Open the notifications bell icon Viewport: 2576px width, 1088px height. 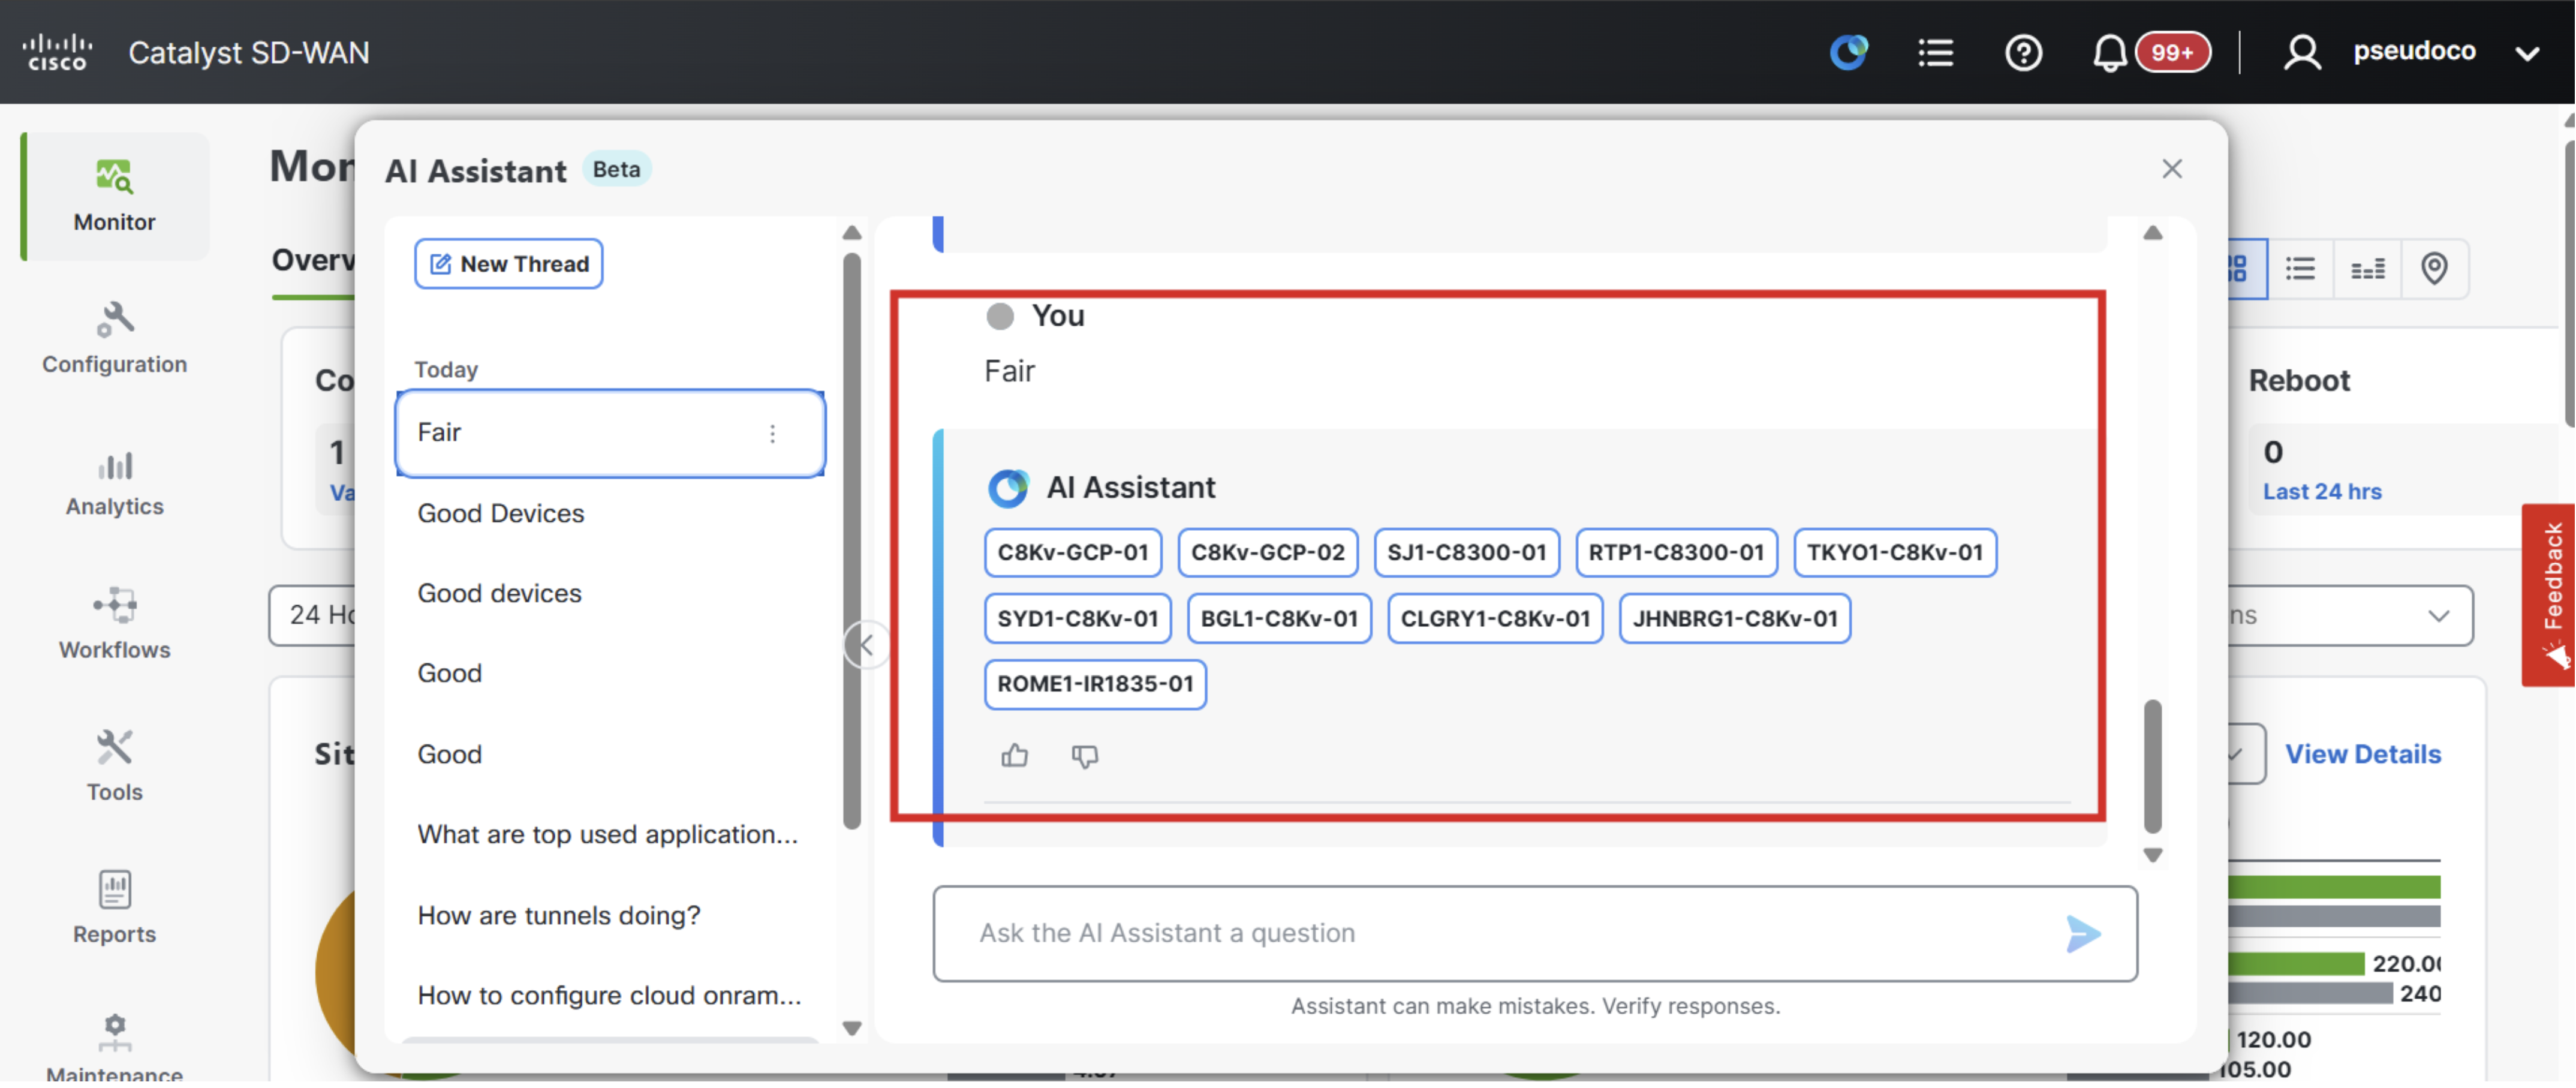point(2109,52)
